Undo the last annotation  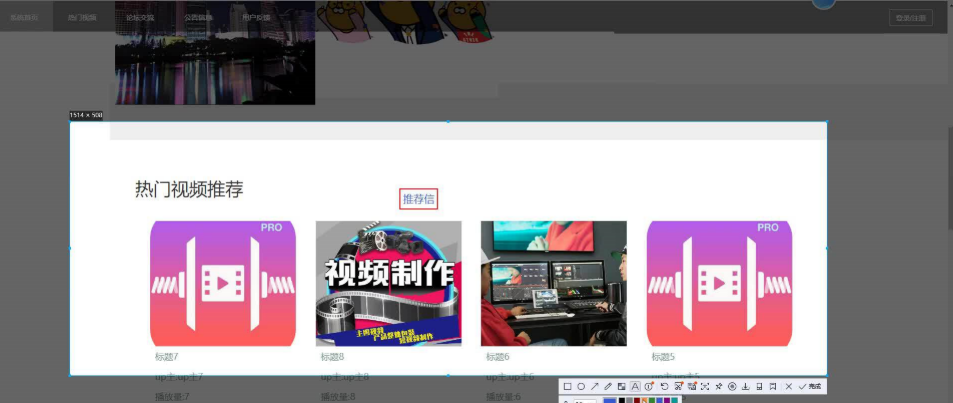(x=664, y=387)
